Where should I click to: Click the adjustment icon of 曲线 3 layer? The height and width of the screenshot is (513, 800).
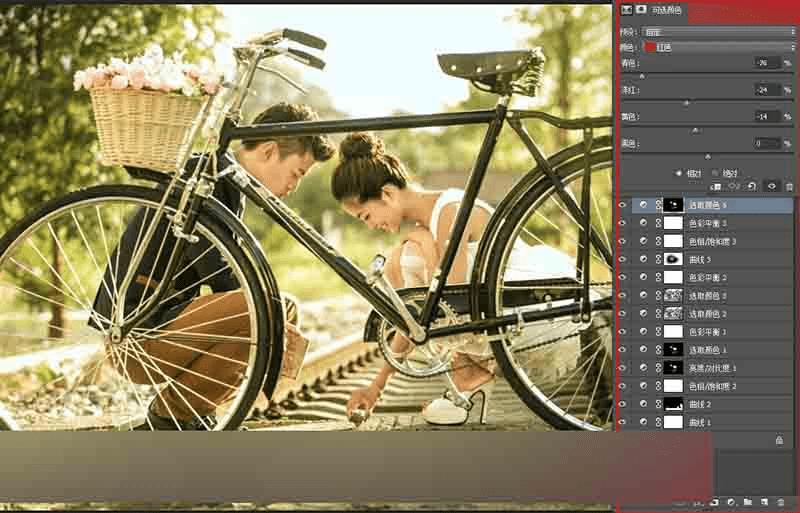click(x=643, y=259)
